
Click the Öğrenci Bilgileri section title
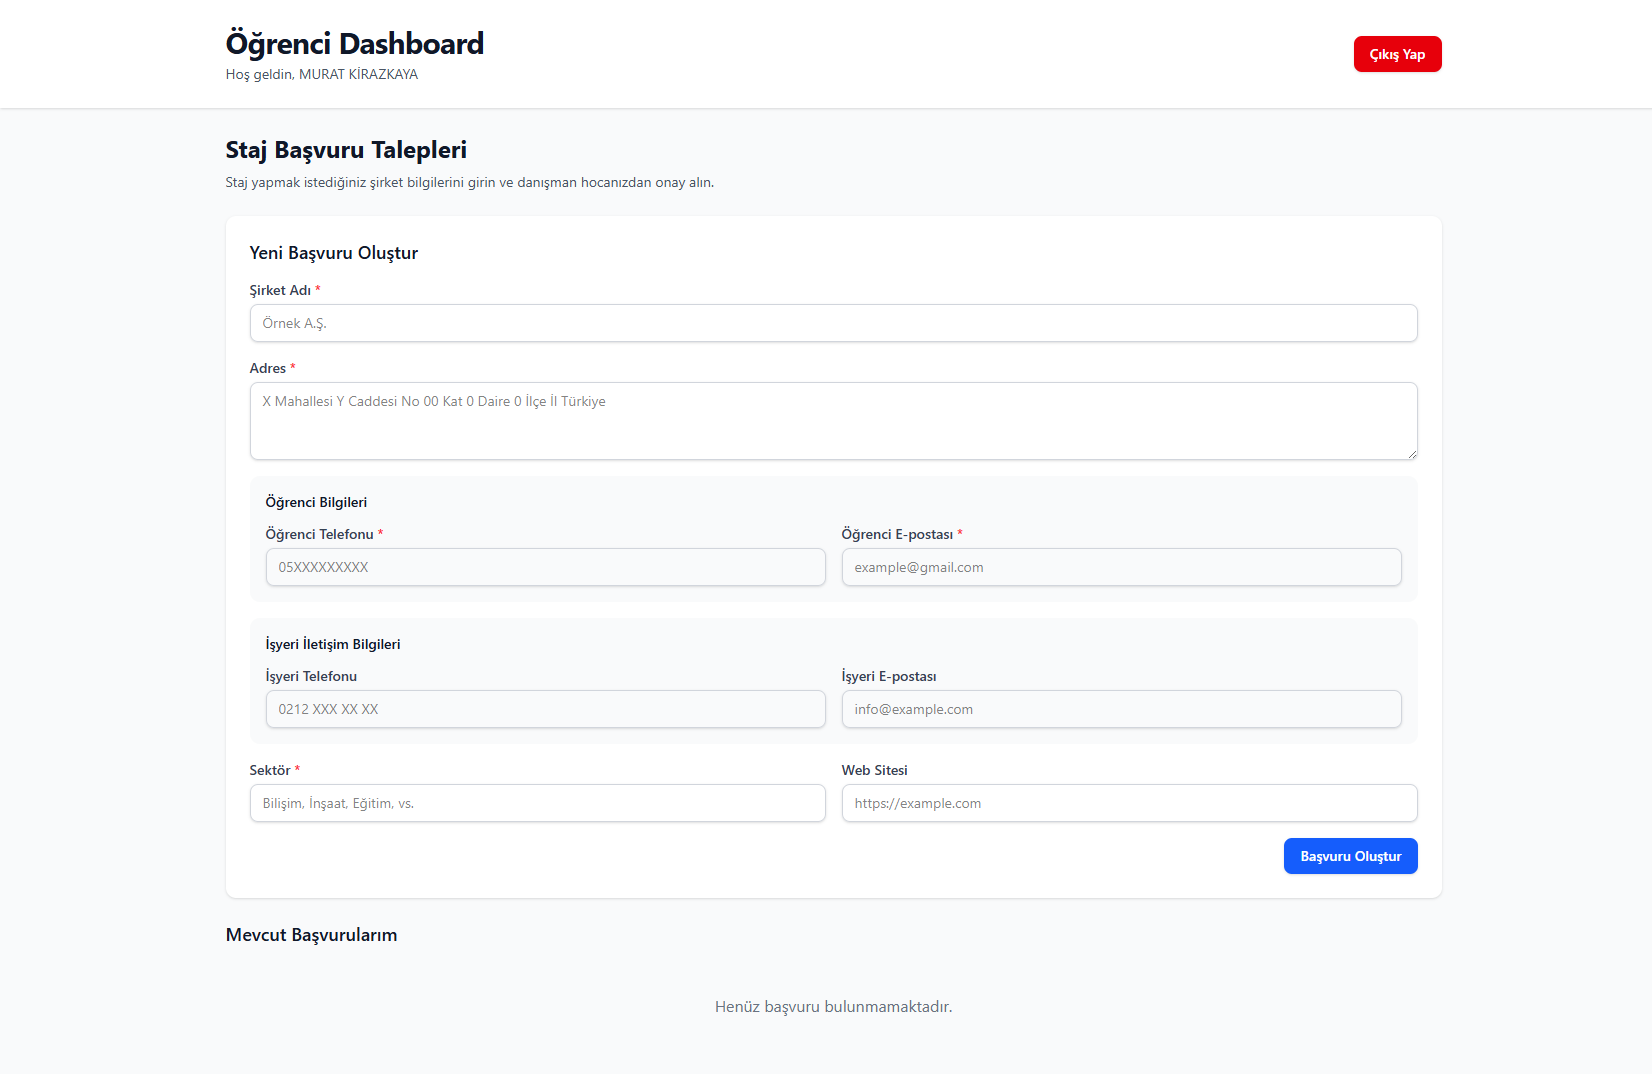[x=316, y=502]
